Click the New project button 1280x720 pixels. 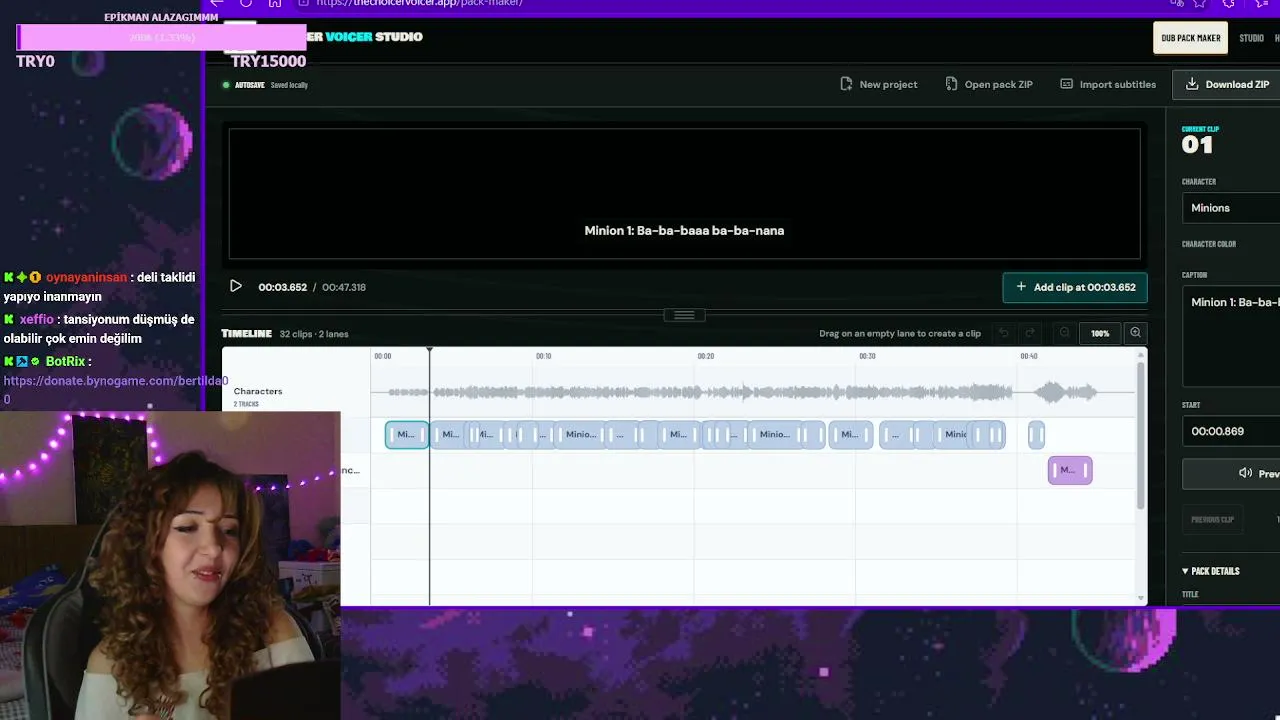[878, 84]
